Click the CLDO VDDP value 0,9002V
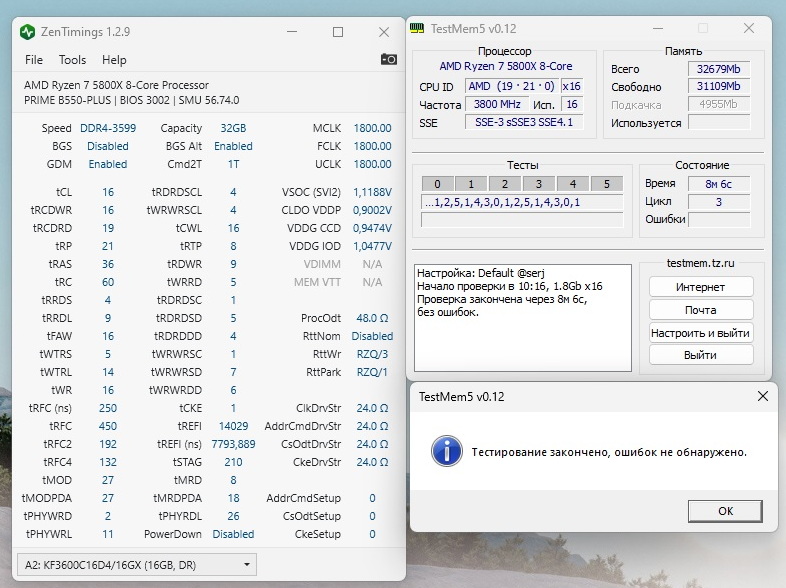Image resolution: width=786 pixels, height=588 pixels. [x=372, y=211]
